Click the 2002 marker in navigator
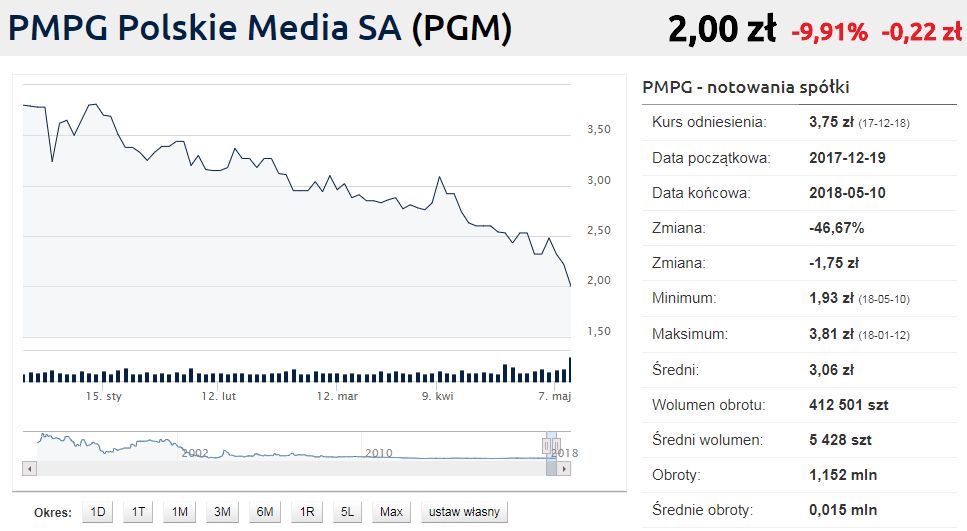Viewport: 967px width, 531px height. (195, 453)
